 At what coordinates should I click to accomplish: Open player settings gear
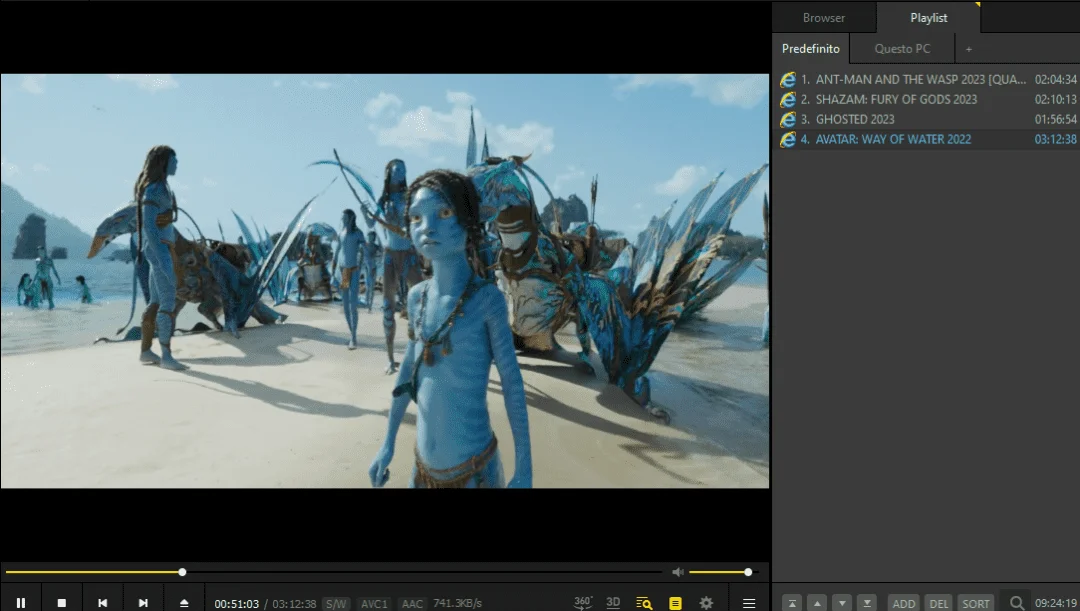[x=706, y=603]
